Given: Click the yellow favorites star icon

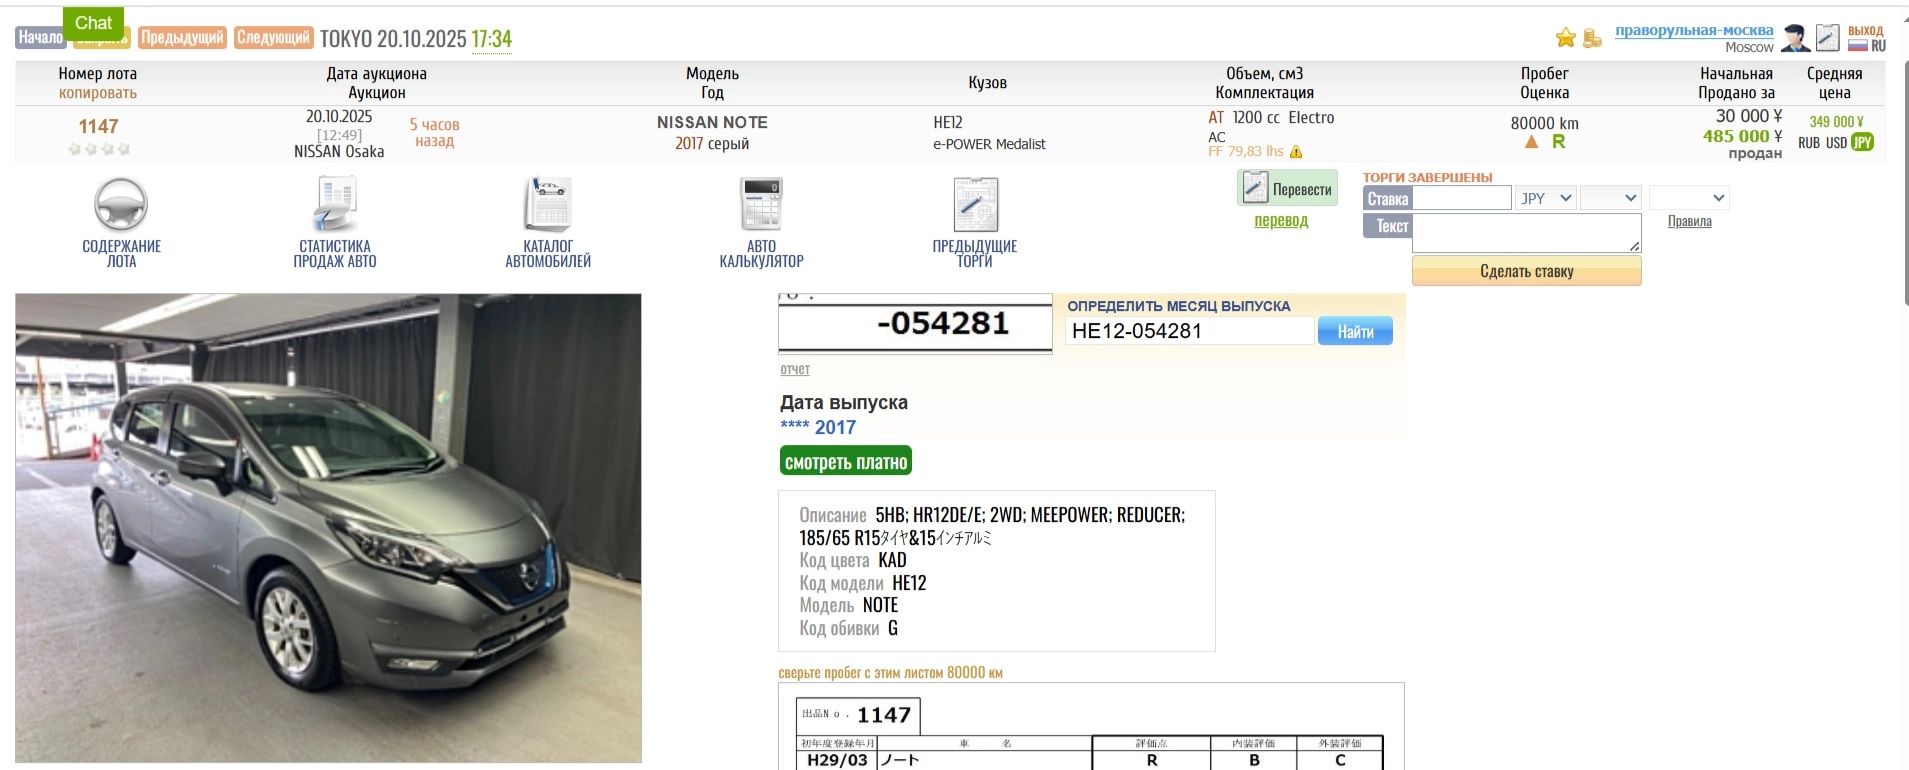Looking at the screenshot, I should coord(1565,38).
